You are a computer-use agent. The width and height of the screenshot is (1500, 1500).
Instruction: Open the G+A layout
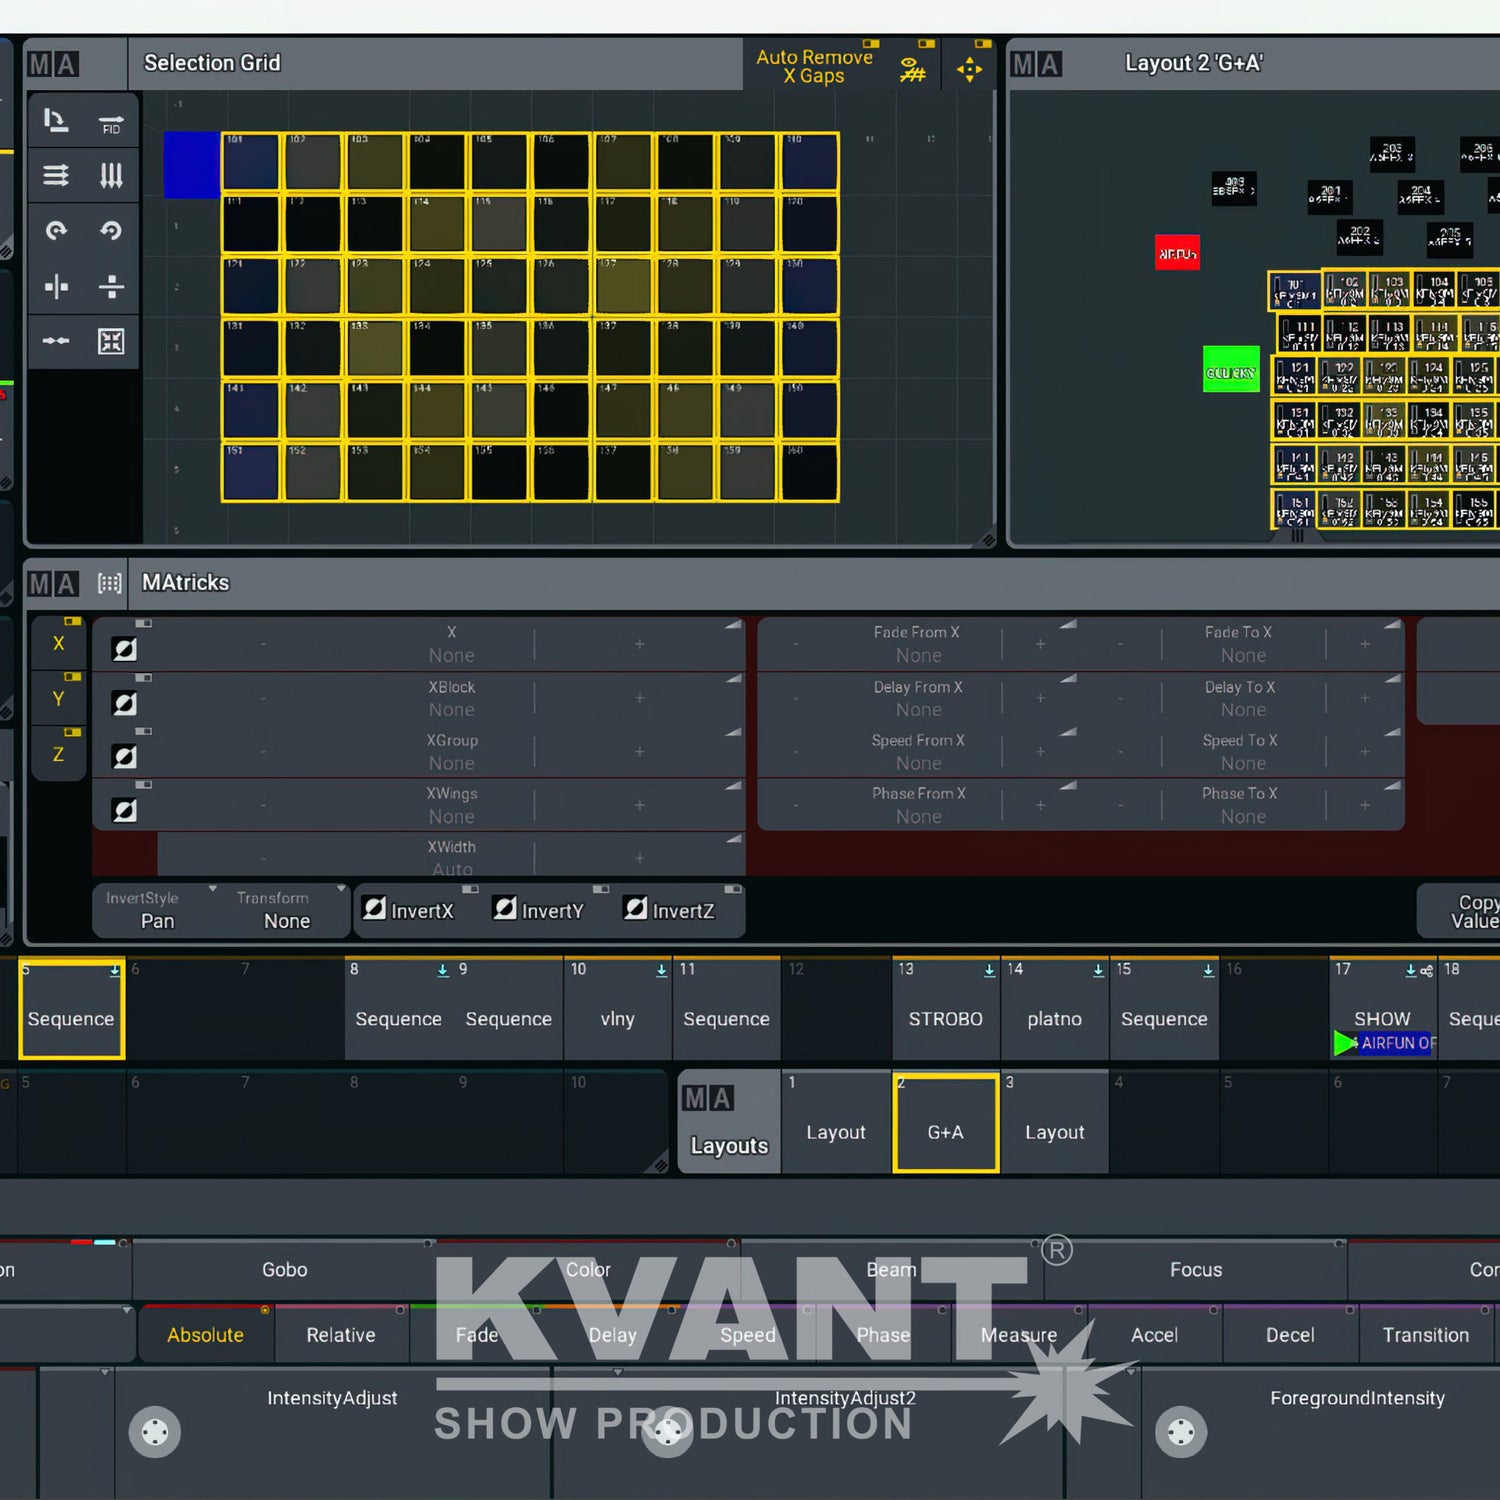(945, 1131)
